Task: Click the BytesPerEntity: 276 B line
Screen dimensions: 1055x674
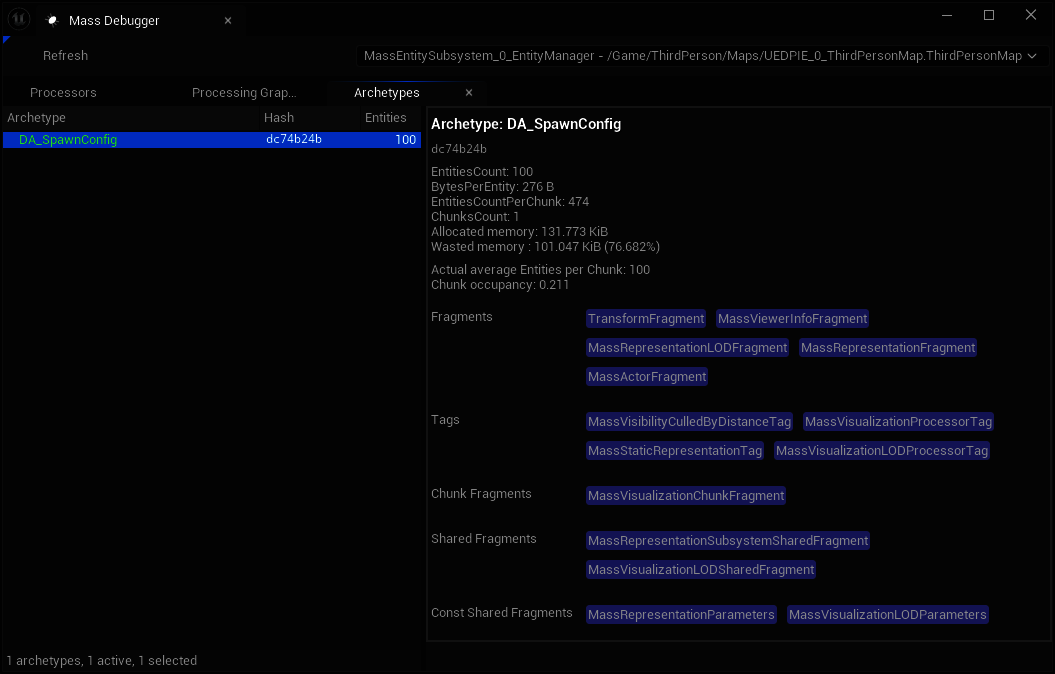Action: (x=493, y=186)
